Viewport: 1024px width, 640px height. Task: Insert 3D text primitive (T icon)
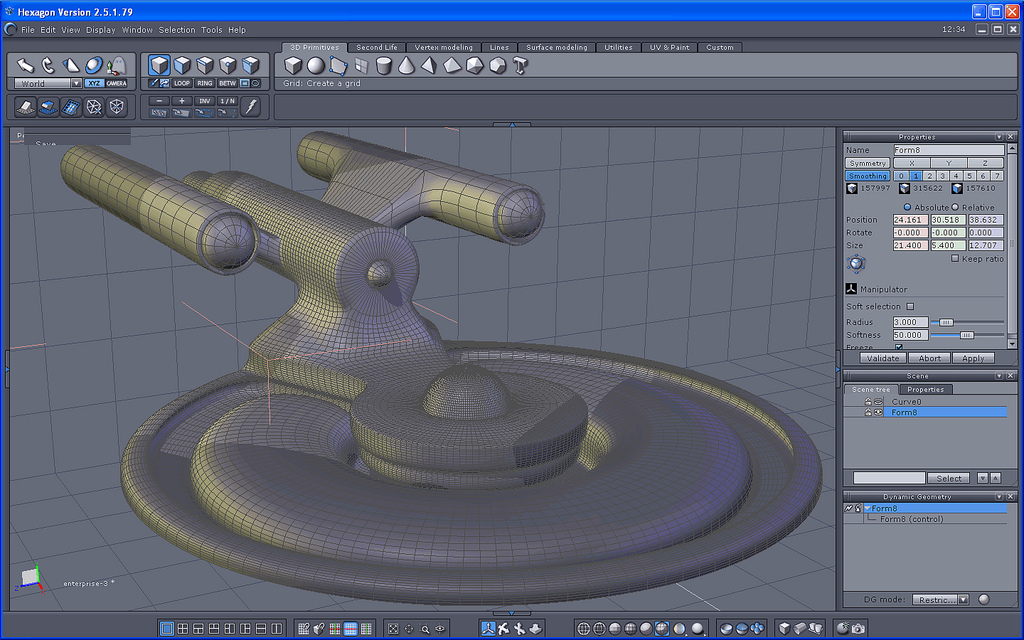point(520,65)
